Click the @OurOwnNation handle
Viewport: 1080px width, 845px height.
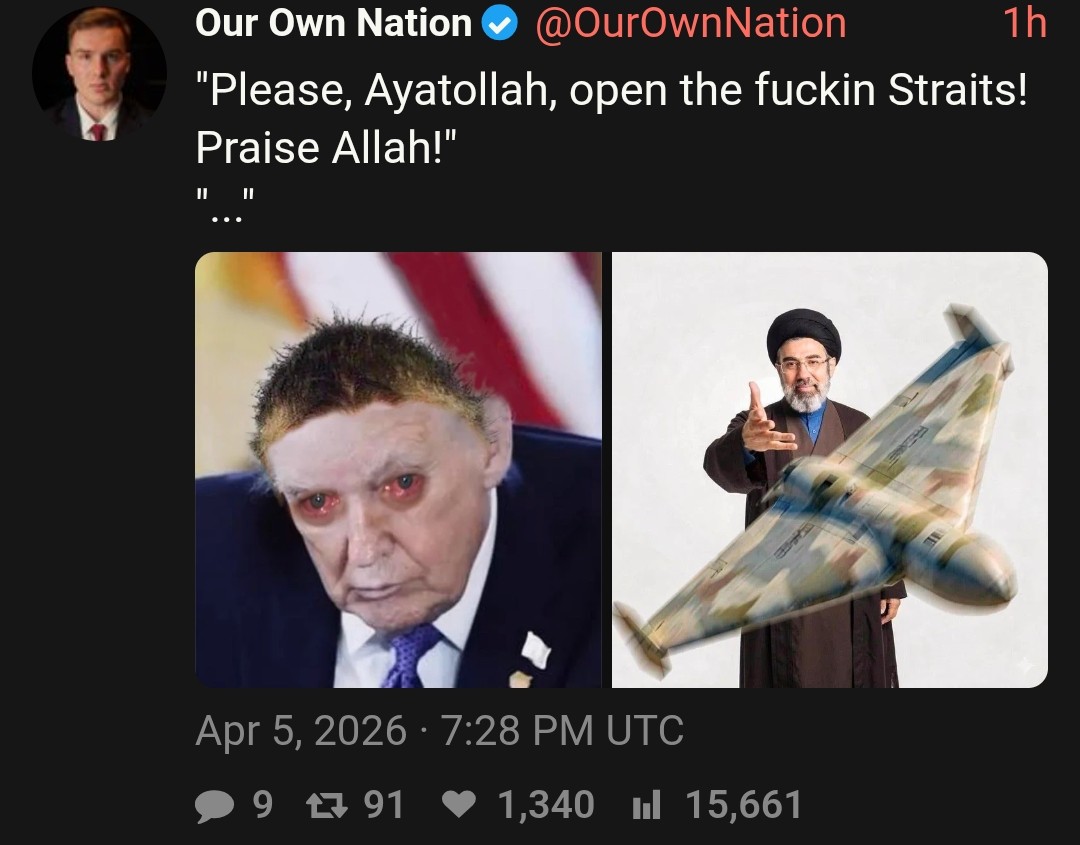point(690,23)
